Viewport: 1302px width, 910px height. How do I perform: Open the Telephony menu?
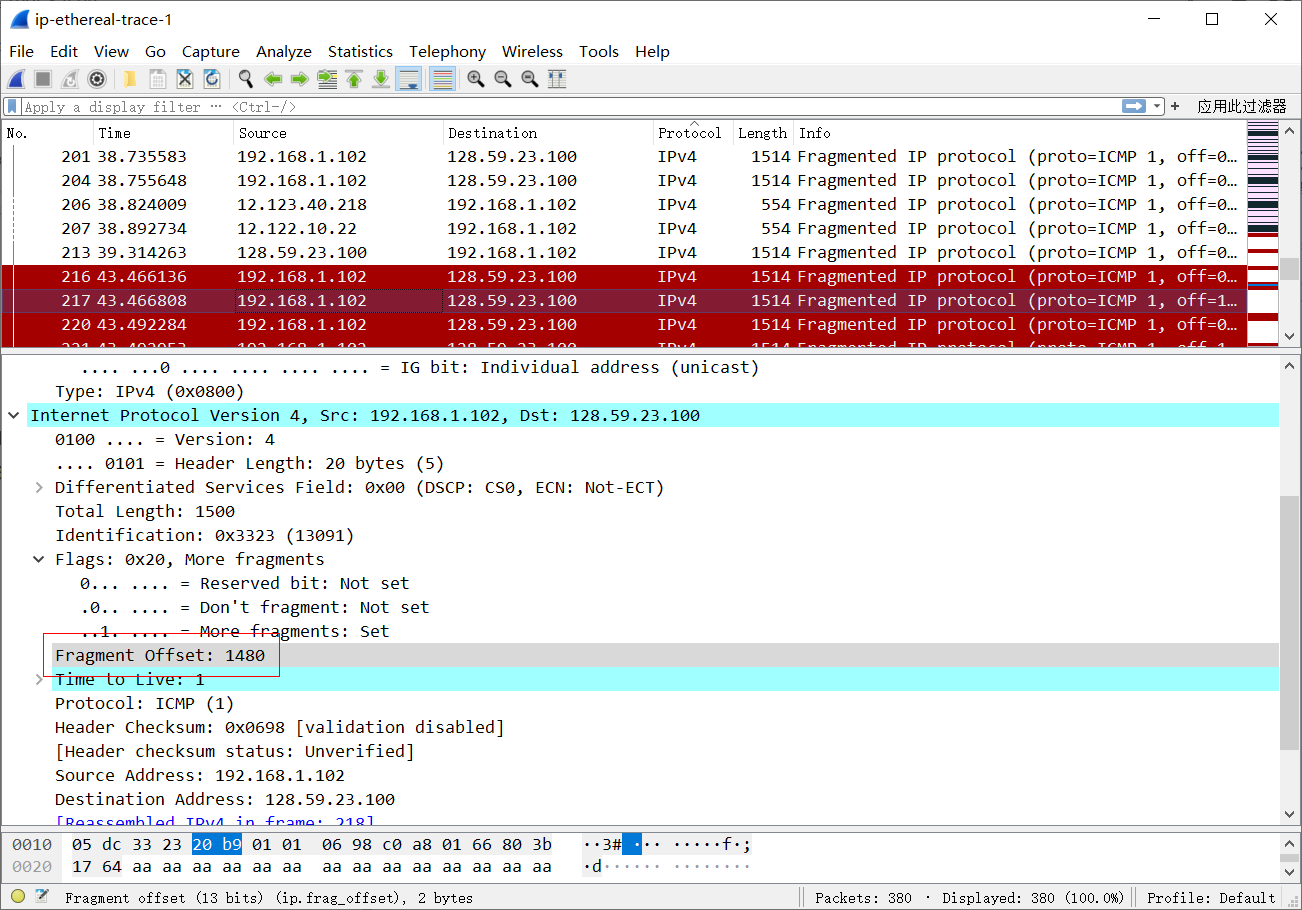pyautogui.click(x=447, y=51)
